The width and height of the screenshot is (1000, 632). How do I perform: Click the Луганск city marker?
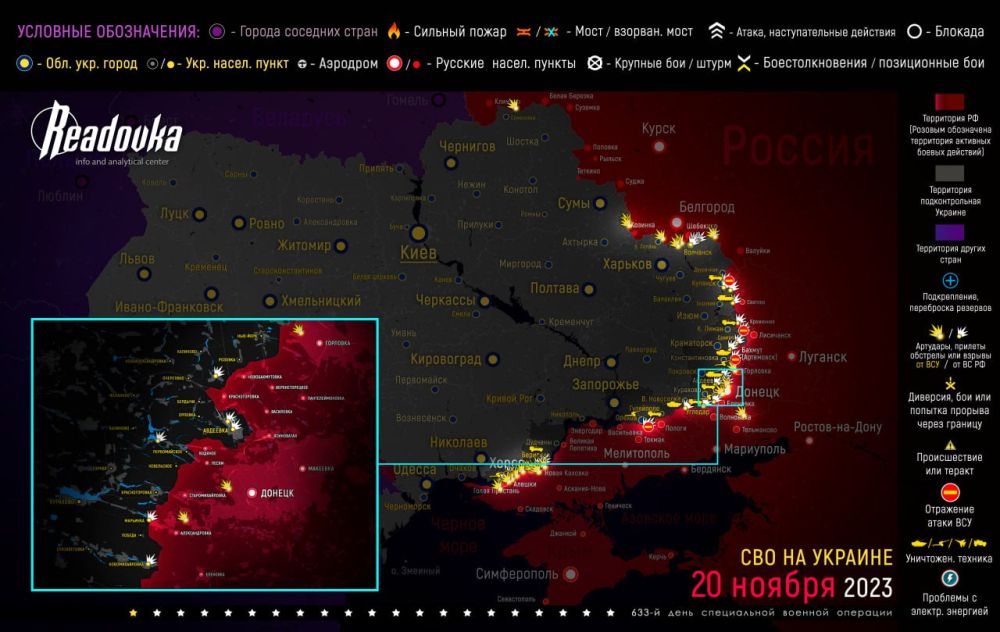[791, 356]
